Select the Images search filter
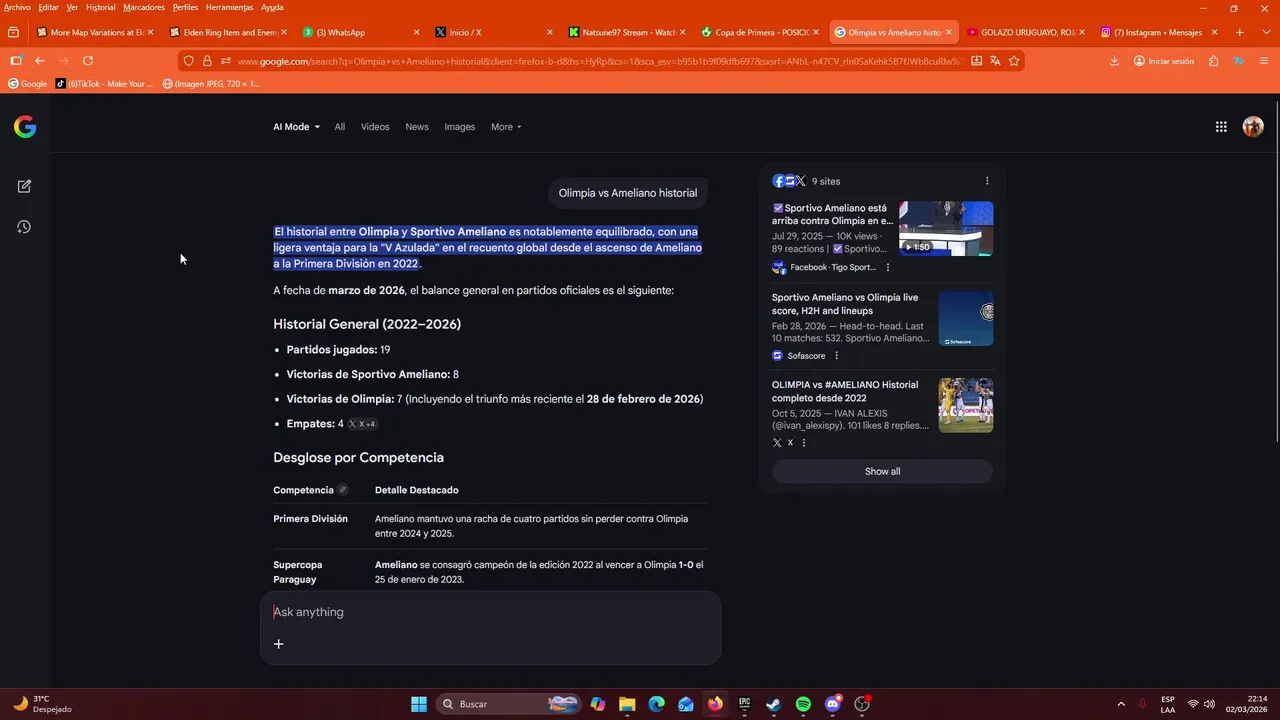1280x720 pixels. (x=460, y=127)
